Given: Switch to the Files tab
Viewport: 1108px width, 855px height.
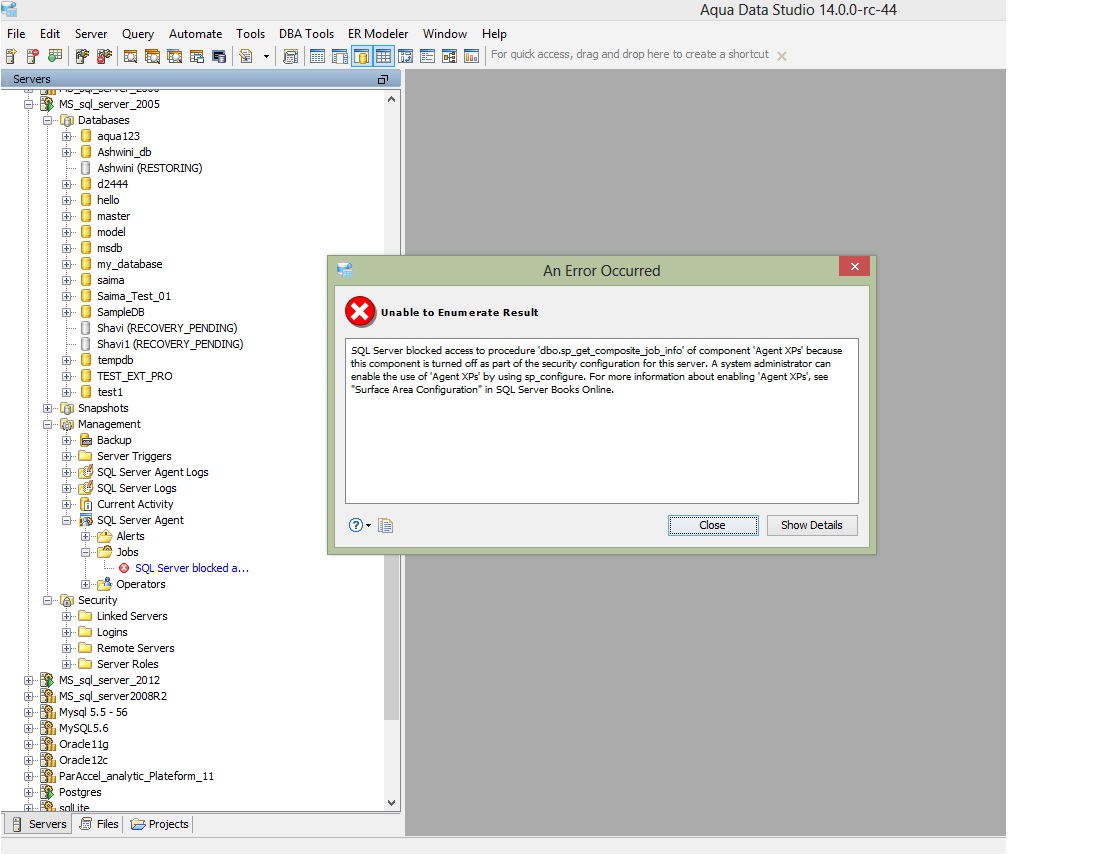Looking at the screenshot, I should coord(99,824).
